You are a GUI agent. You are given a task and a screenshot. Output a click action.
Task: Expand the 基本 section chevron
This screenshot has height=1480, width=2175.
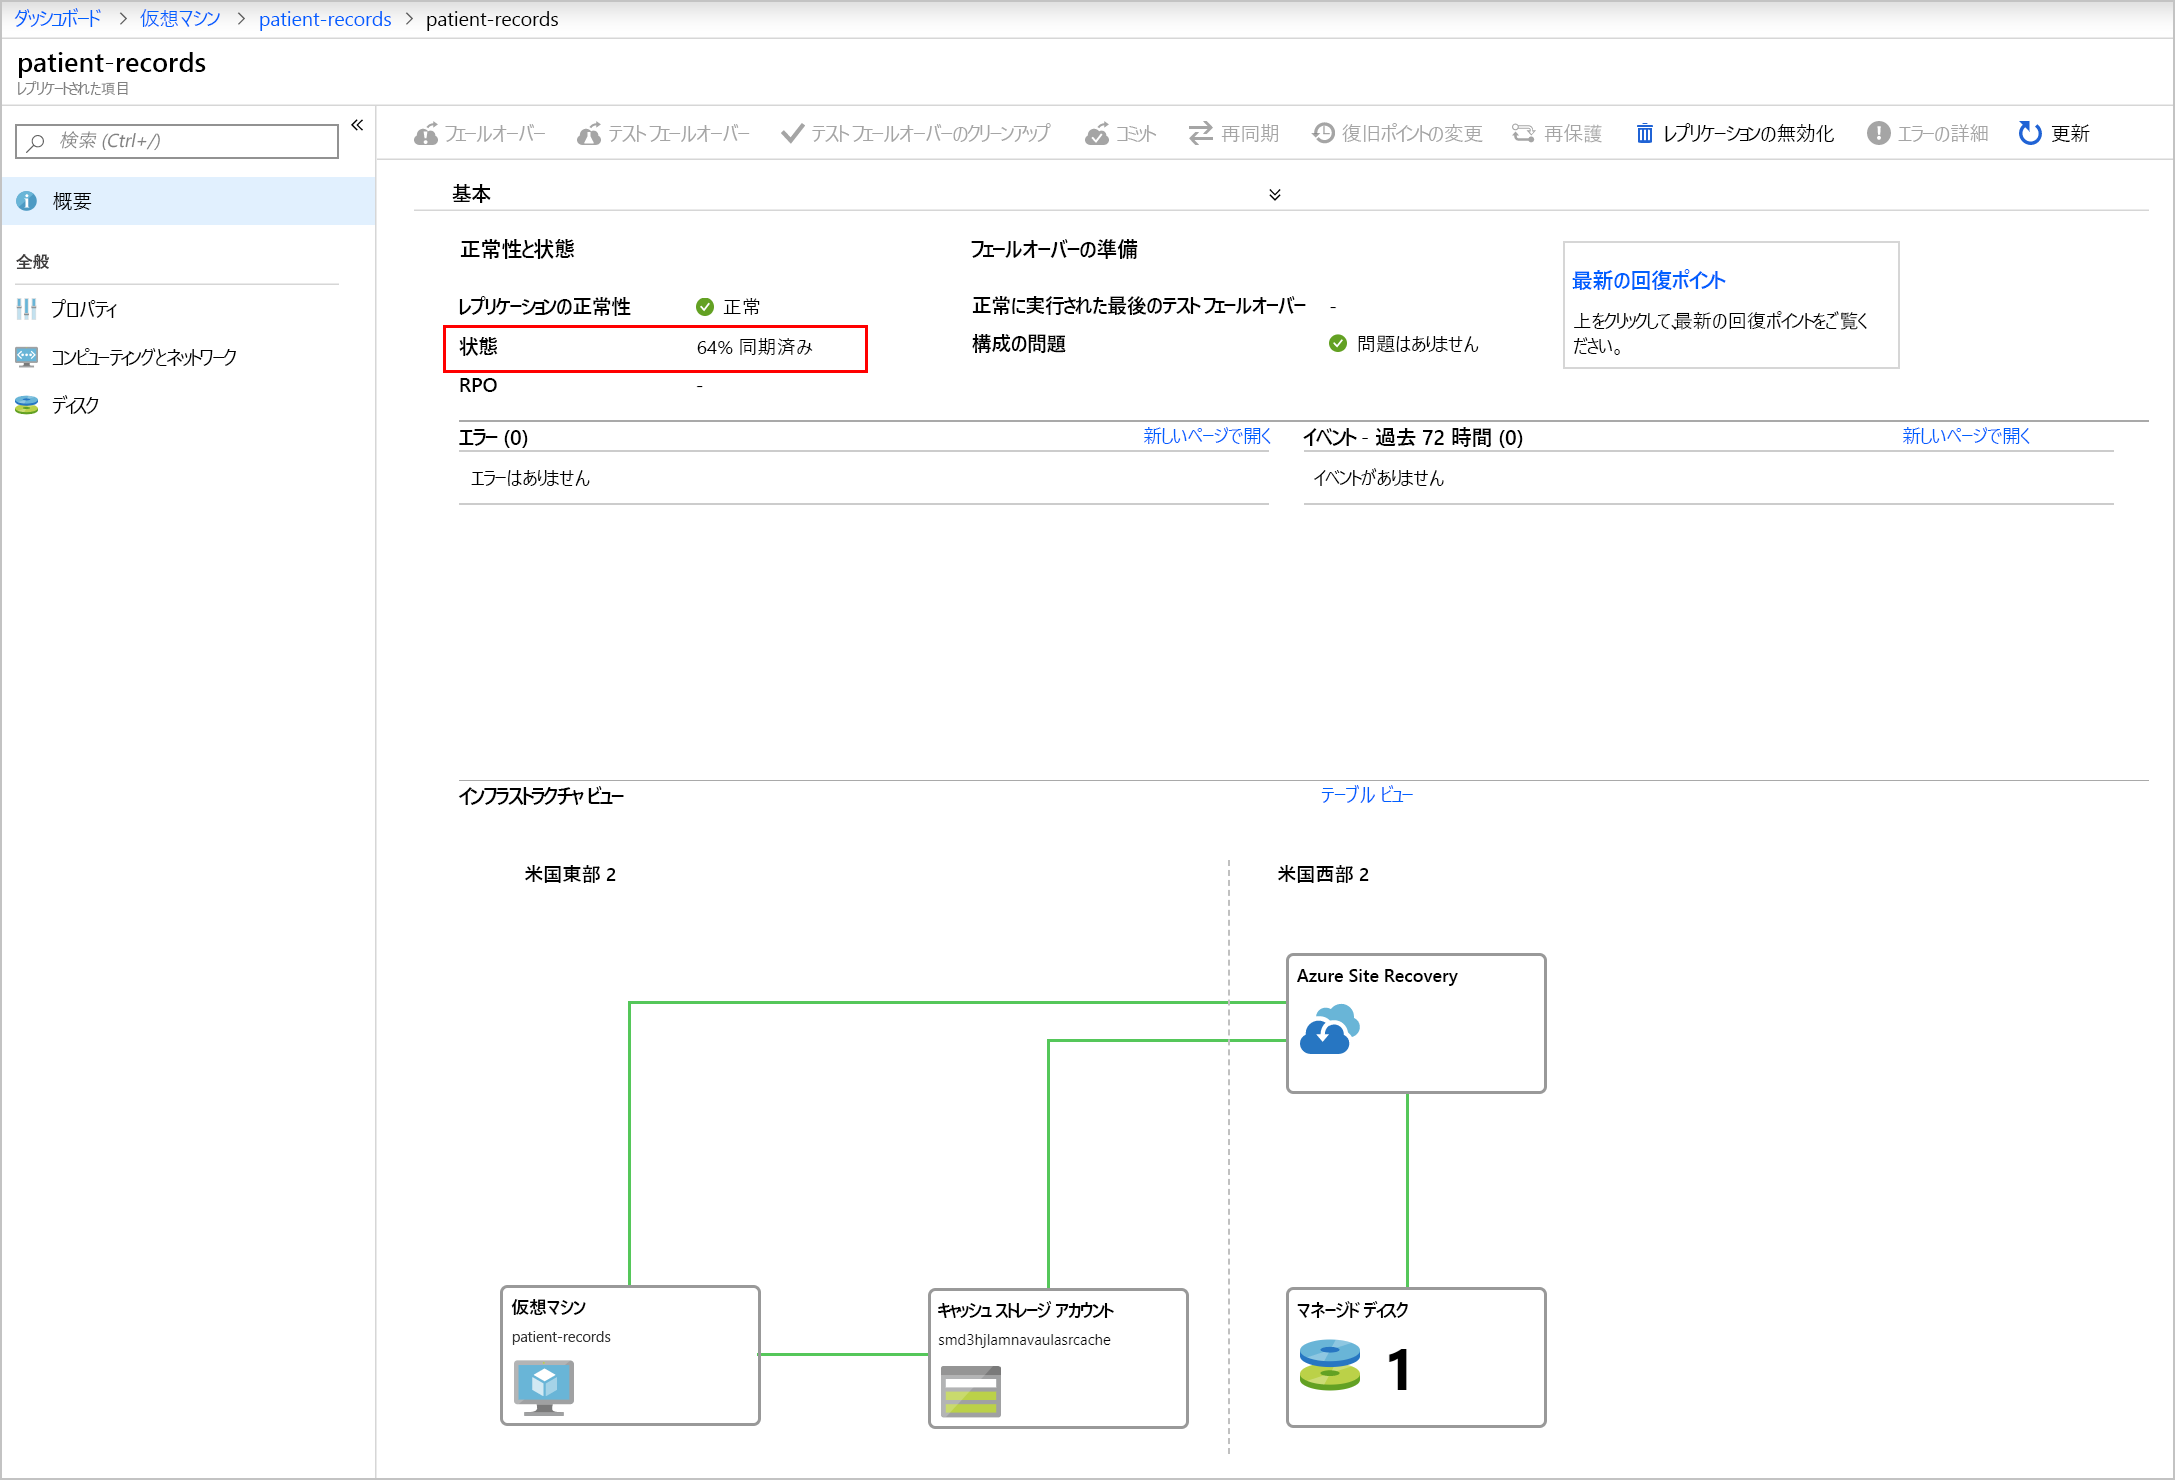tap(1275, 194)
